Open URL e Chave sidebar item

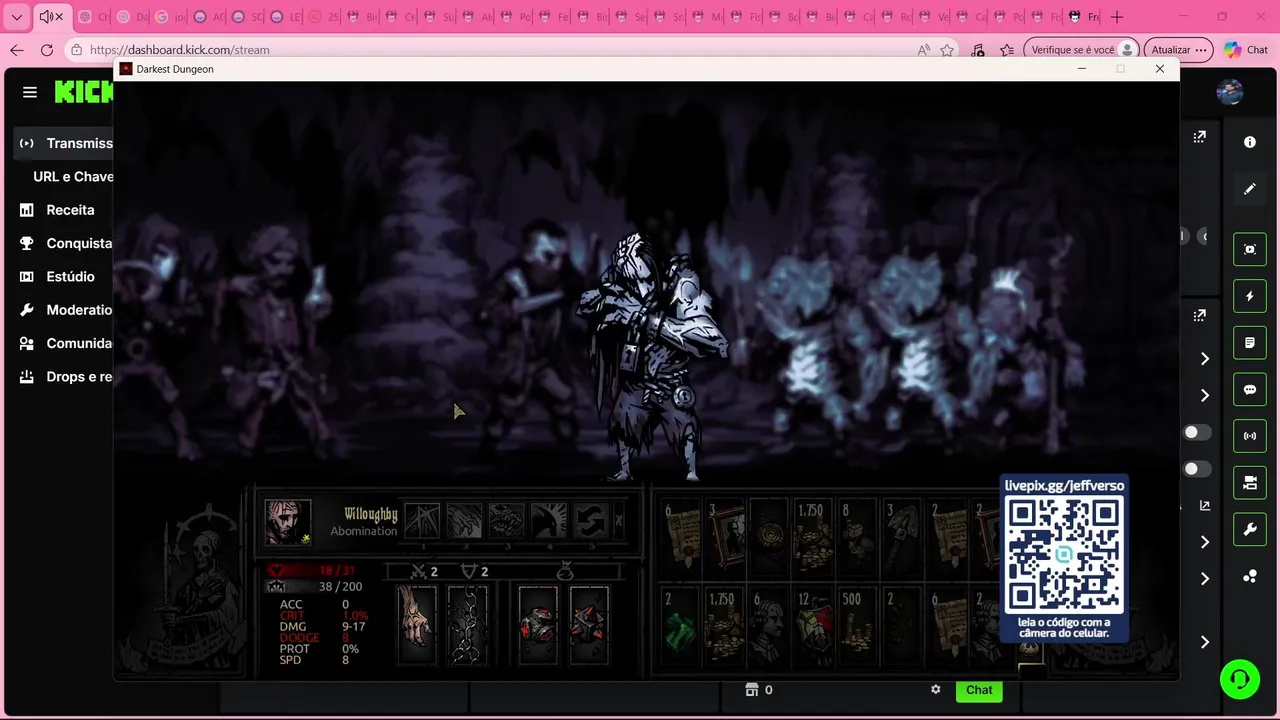(x=73, y=176)
